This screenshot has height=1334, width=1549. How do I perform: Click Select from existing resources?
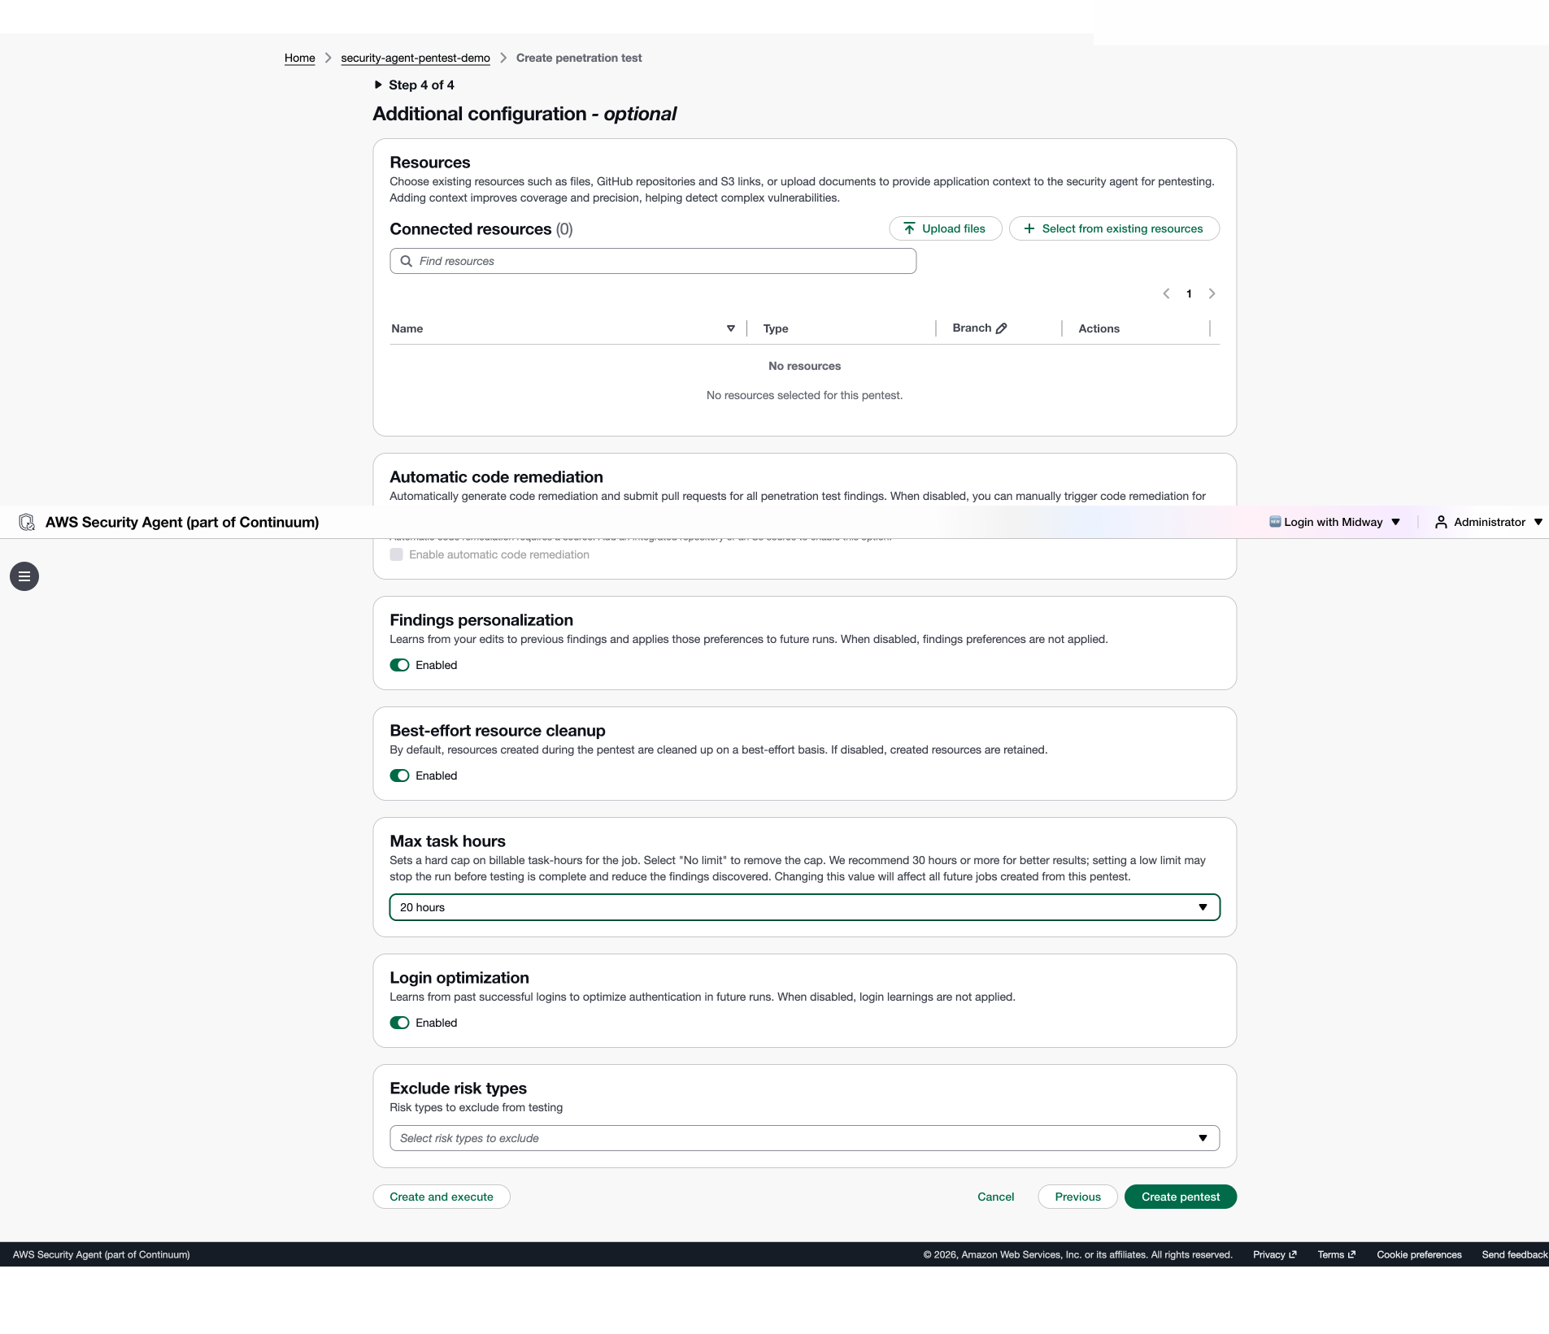pyautogui.click(x=1114, y=229)
